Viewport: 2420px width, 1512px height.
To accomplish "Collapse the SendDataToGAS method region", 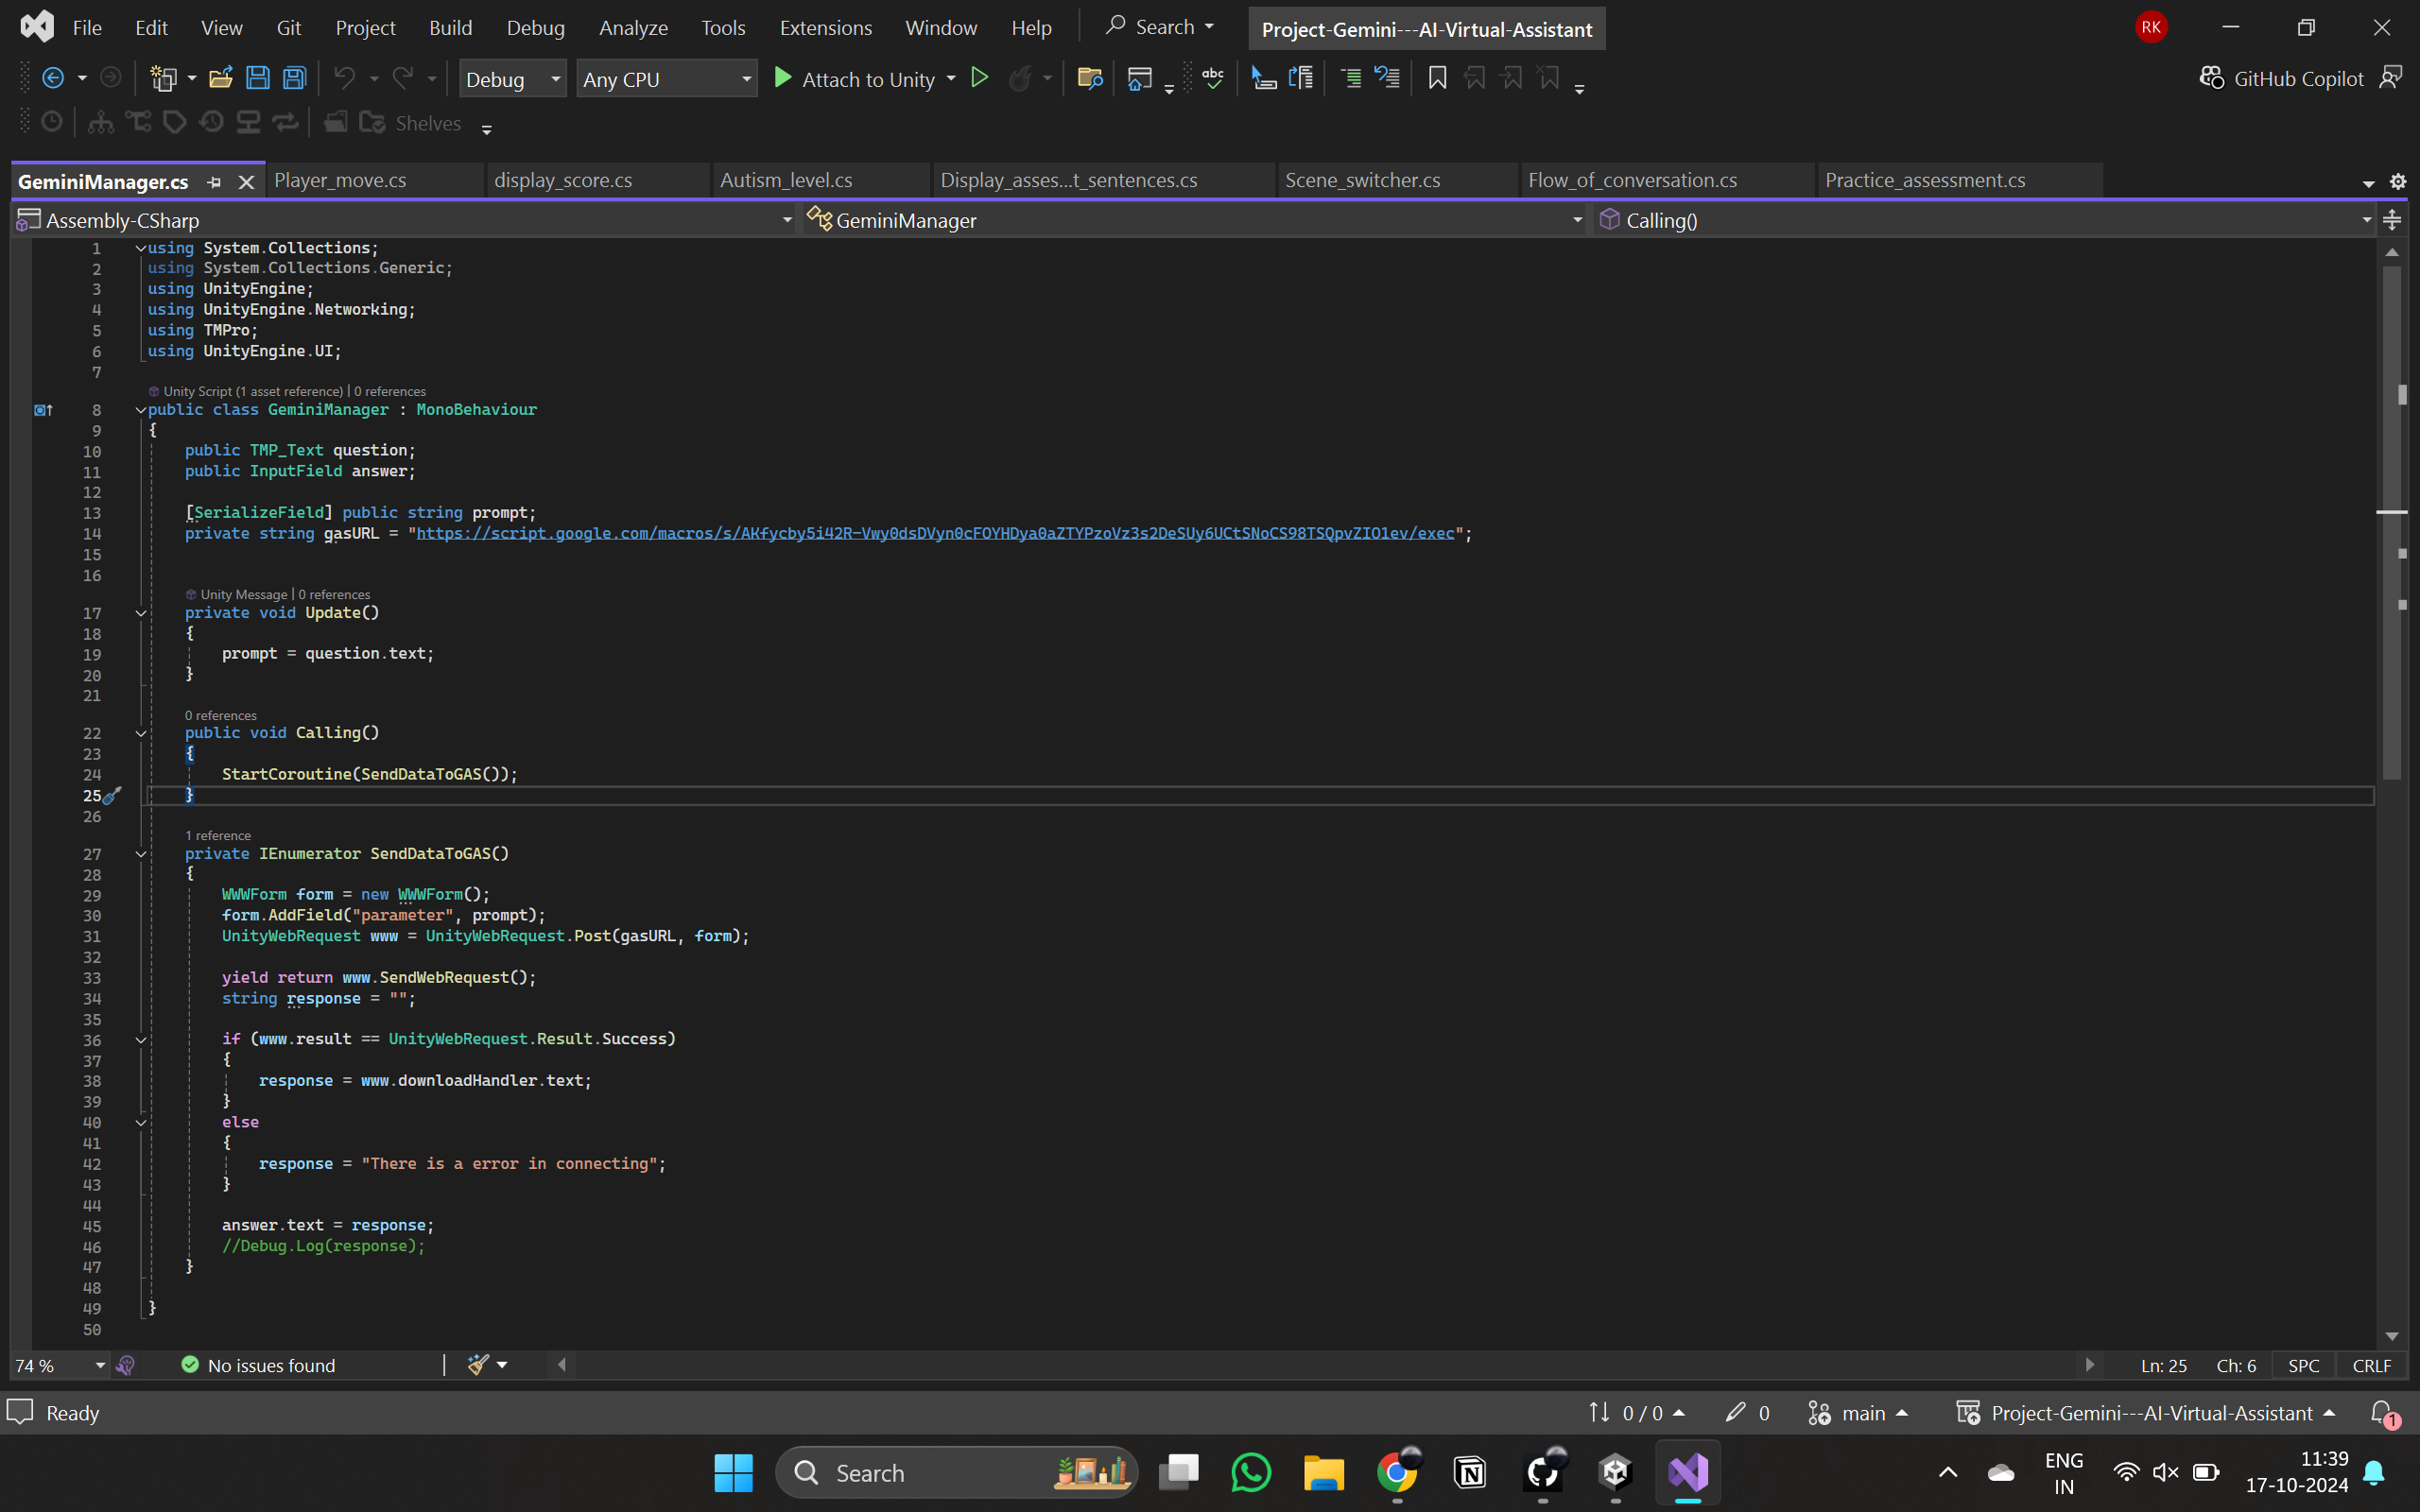I will 141,854.
